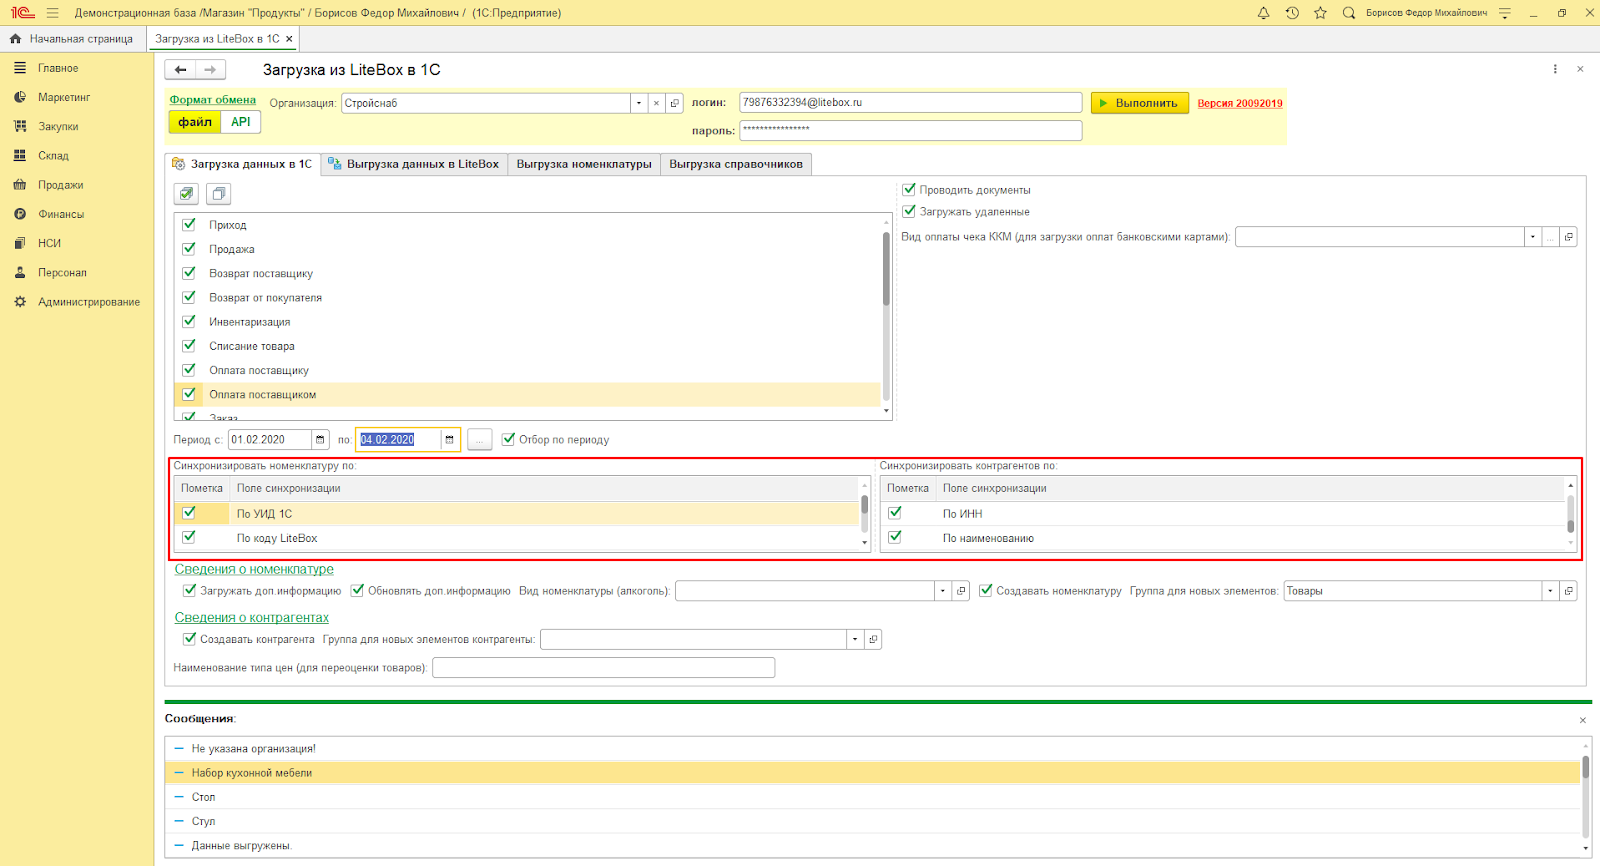1600x866 pixels.
Task: Switch to Загрузка данных в 1С tab
Action: coord(243,164)
